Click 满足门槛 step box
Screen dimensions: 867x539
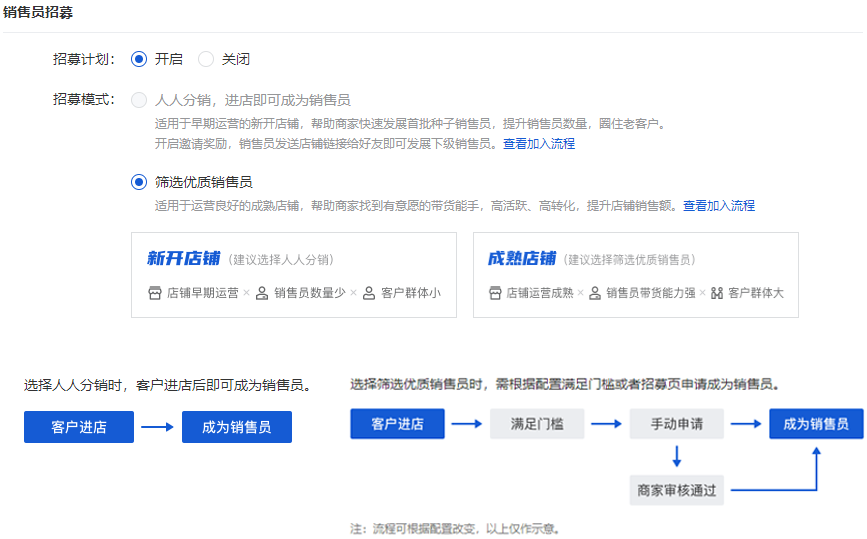coord(537,424)
